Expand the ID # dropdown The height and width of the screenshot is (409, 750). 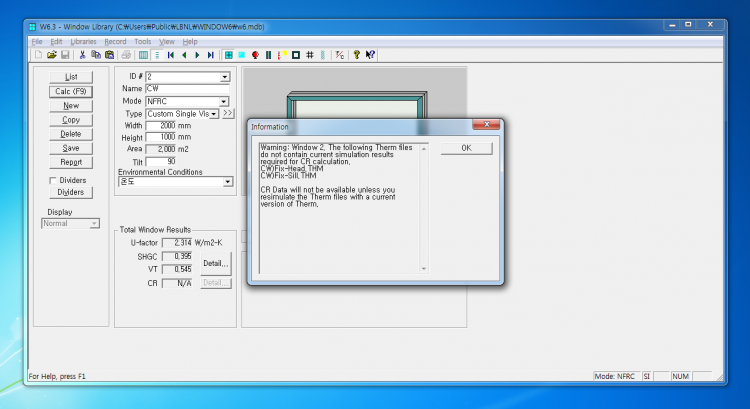[224, 76]
